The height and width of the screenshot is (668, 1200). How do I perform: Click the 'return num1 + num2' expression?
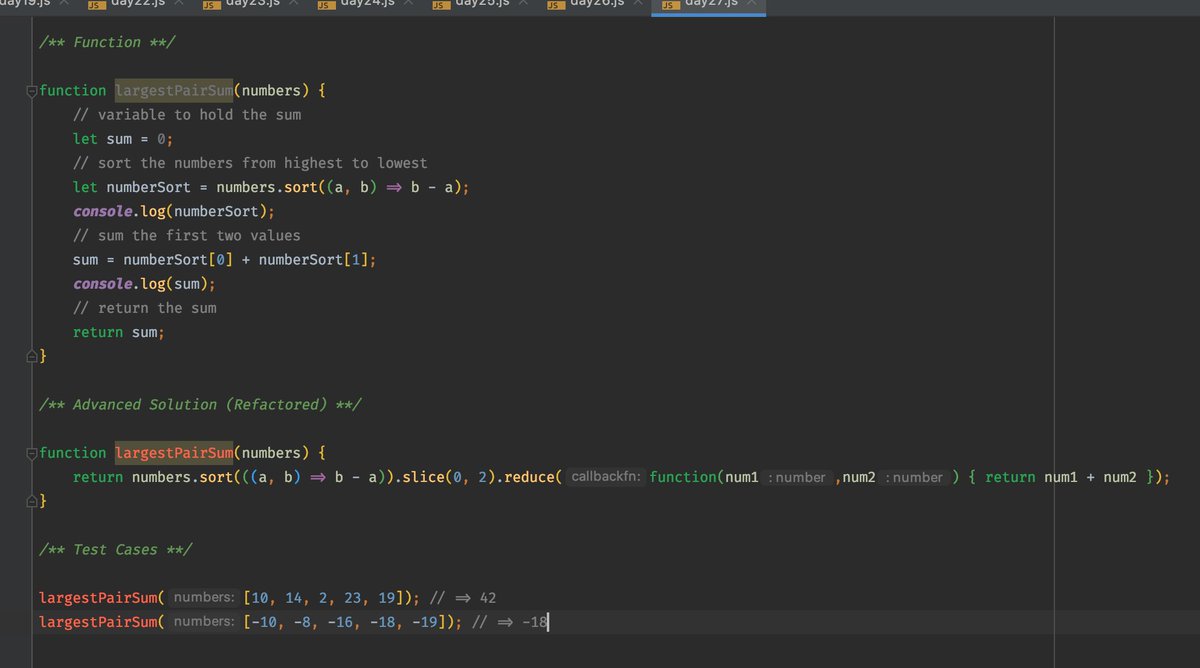click(1061, 478)
